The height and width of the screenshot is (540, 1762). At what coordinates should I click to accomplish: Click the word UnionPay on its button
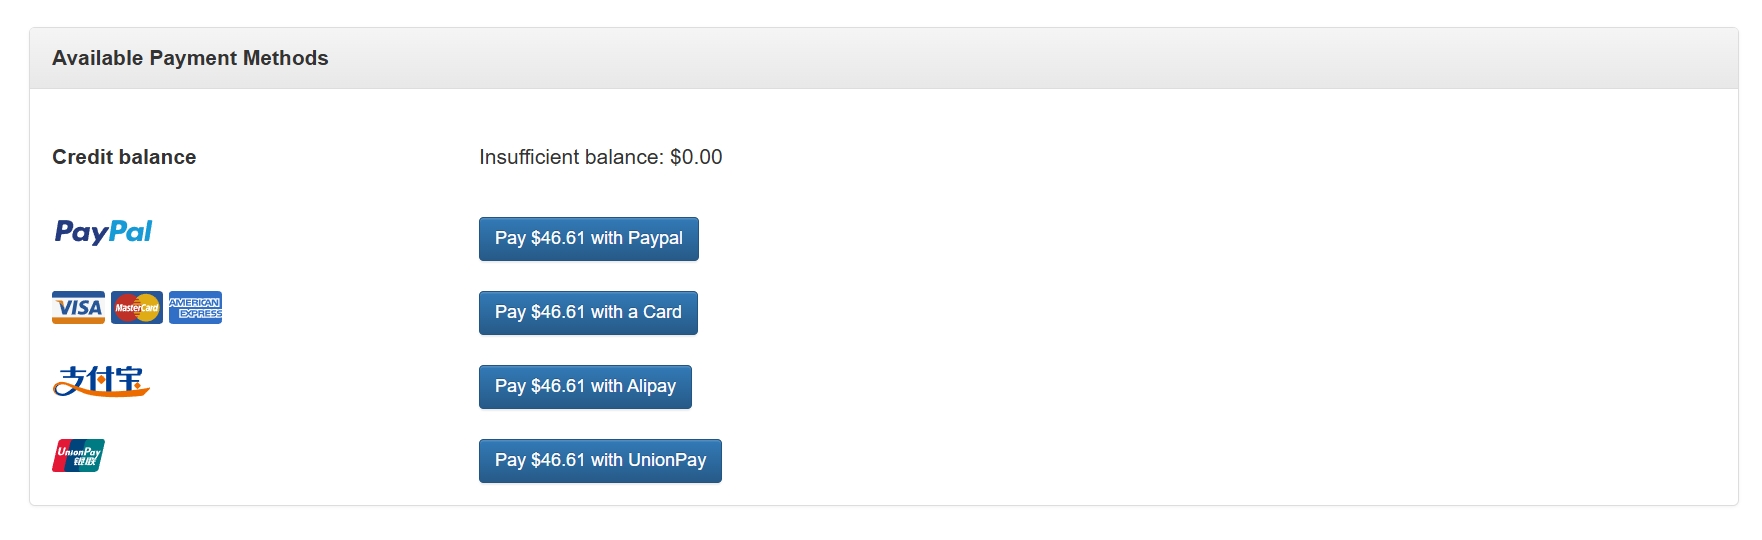point(667,461)
